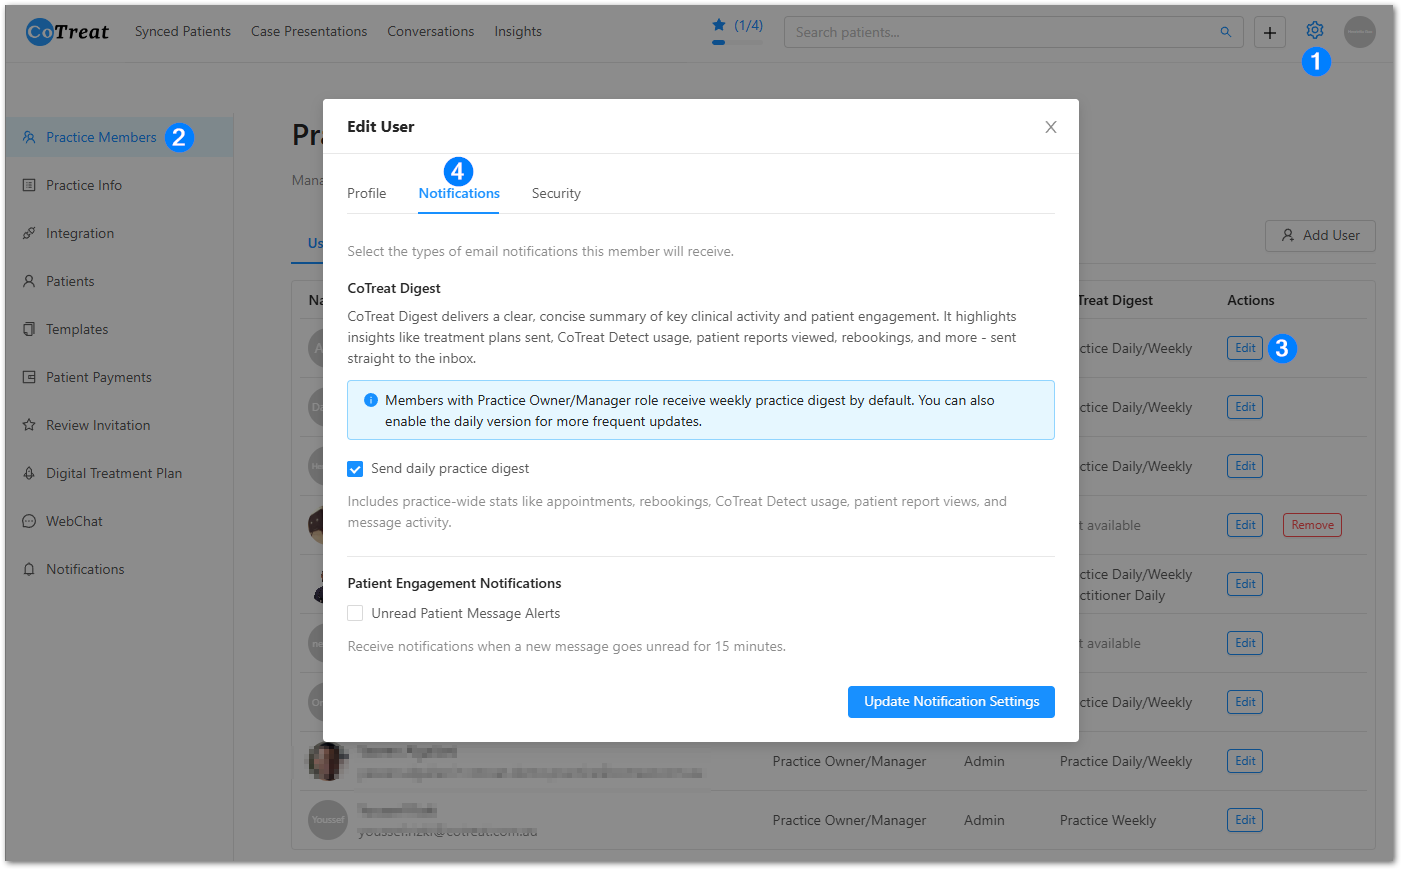Viewport: 1402px width, 870px height.
Task: Click the Add User button
Action: pos(1319,236)
